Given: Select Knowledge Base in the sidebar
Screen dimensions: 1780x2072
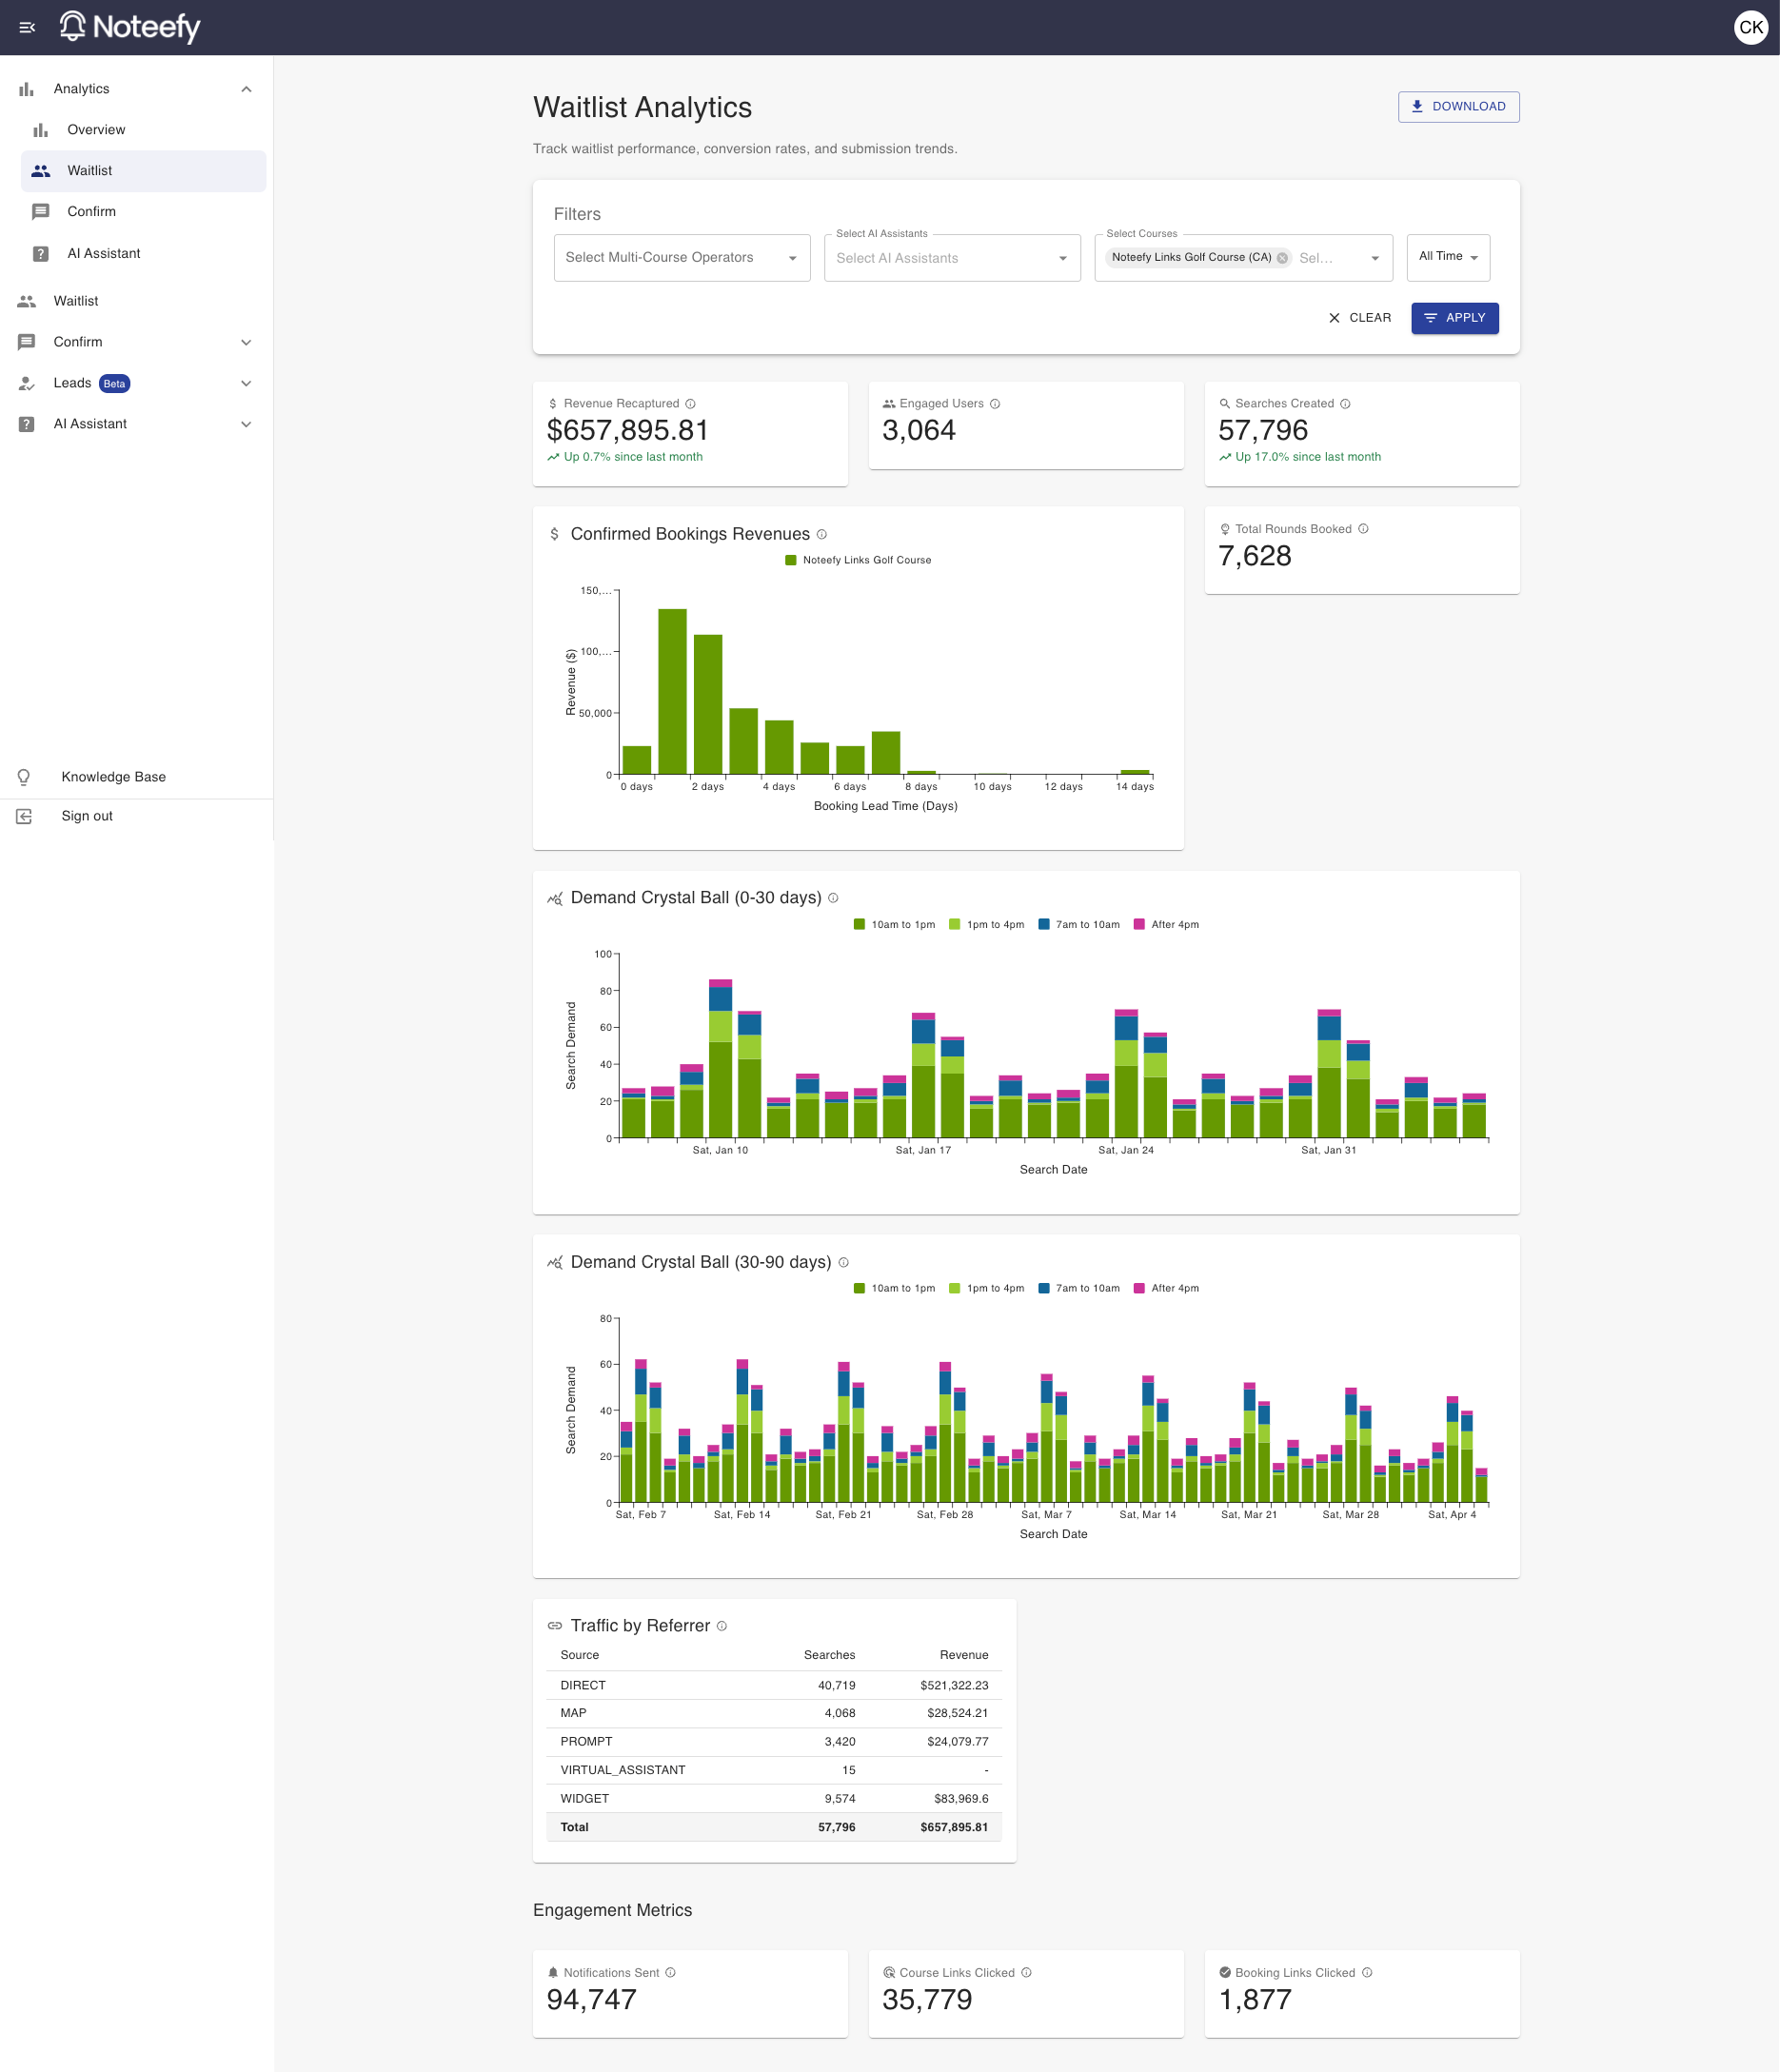Looking at the screenshot, I should tap(113, 777).
